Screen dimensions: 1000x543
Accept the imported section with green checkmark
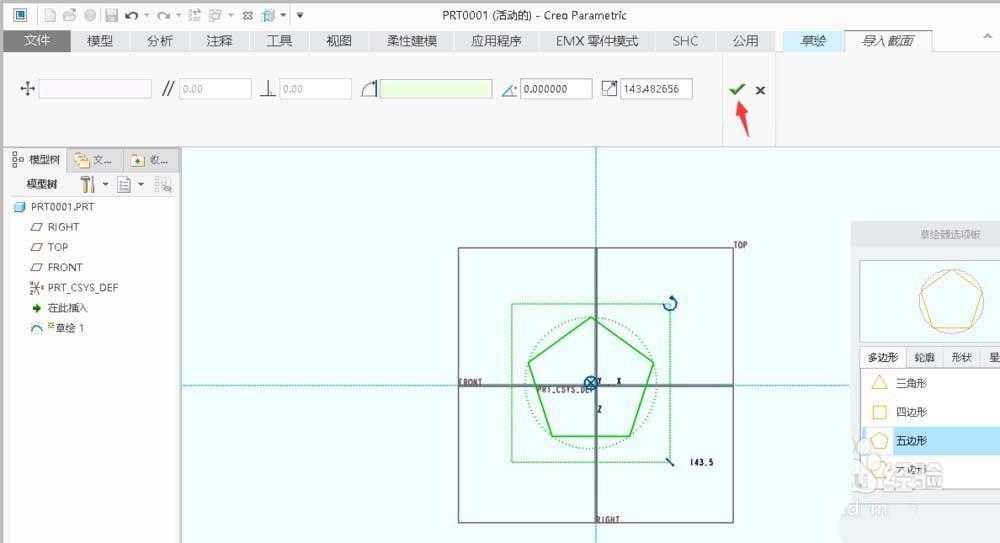tap(737, 89)
